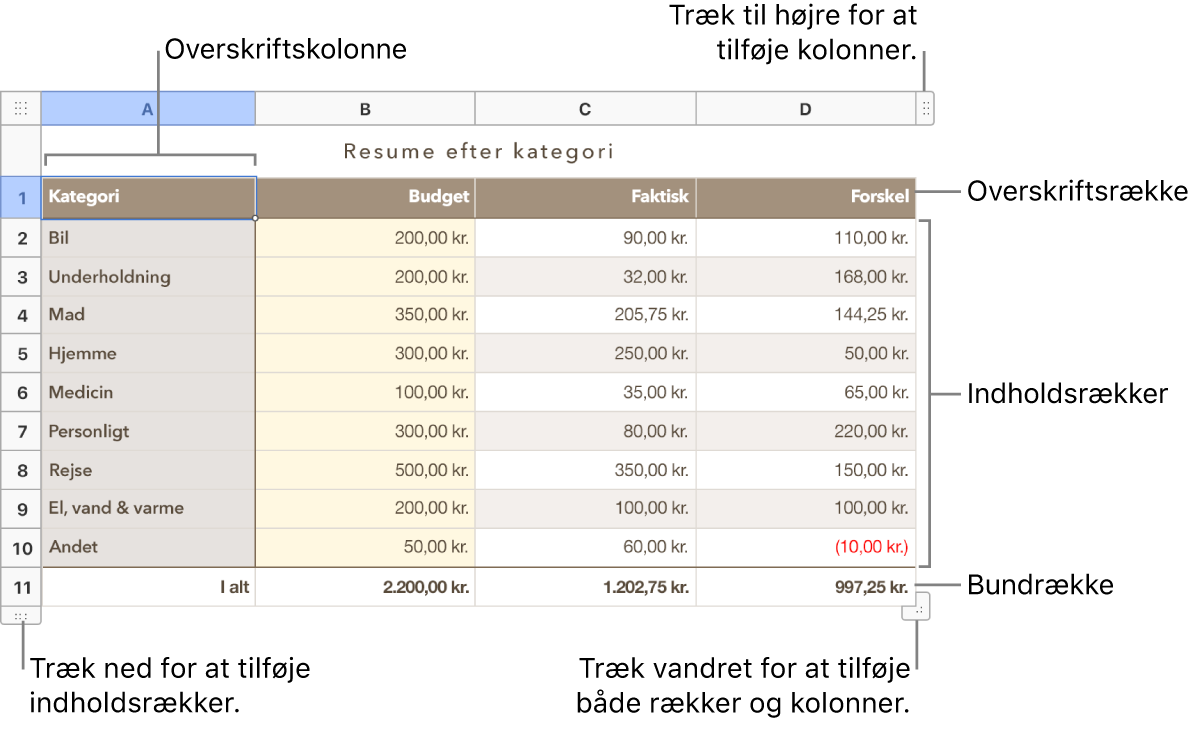Click the 'Budget' header cell
This screenshot has width=1199, height=729.
click(x=365, y=197)
